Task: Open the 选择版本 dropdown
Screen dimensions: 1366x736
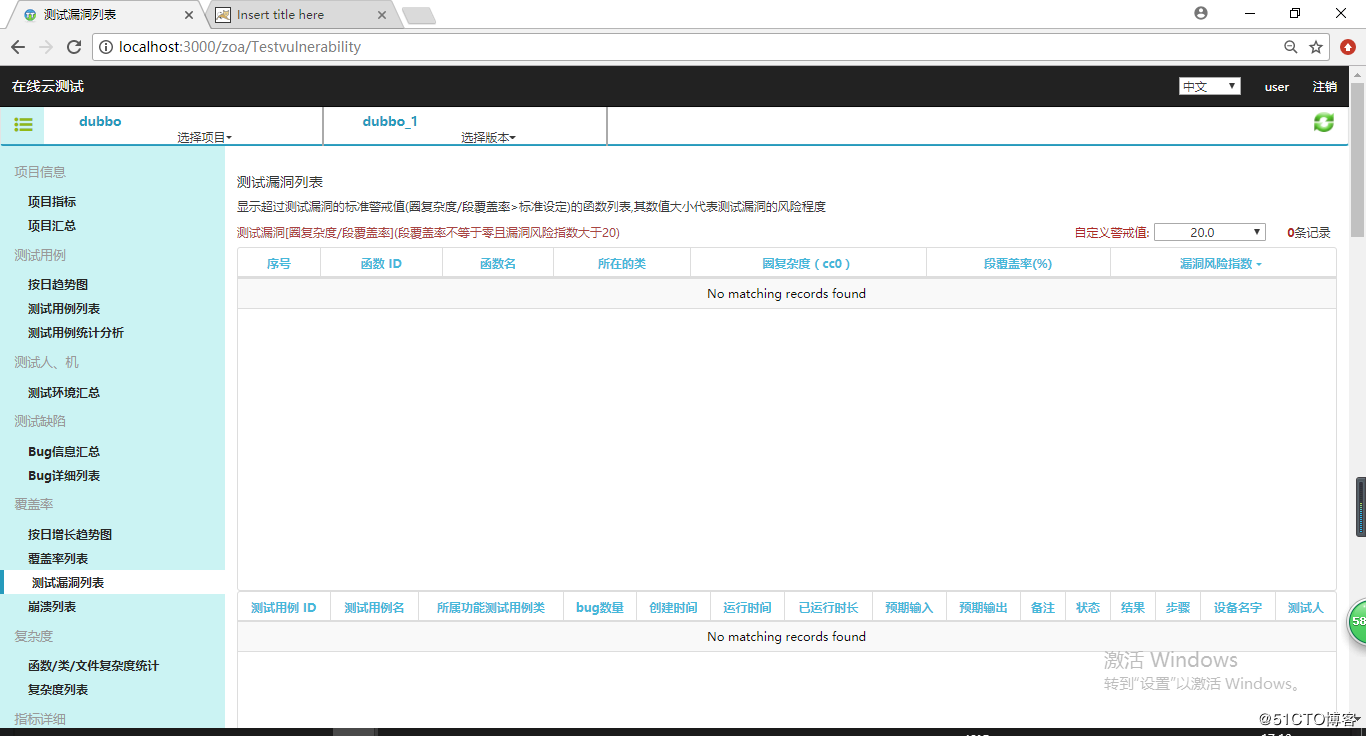Action: 488,138
